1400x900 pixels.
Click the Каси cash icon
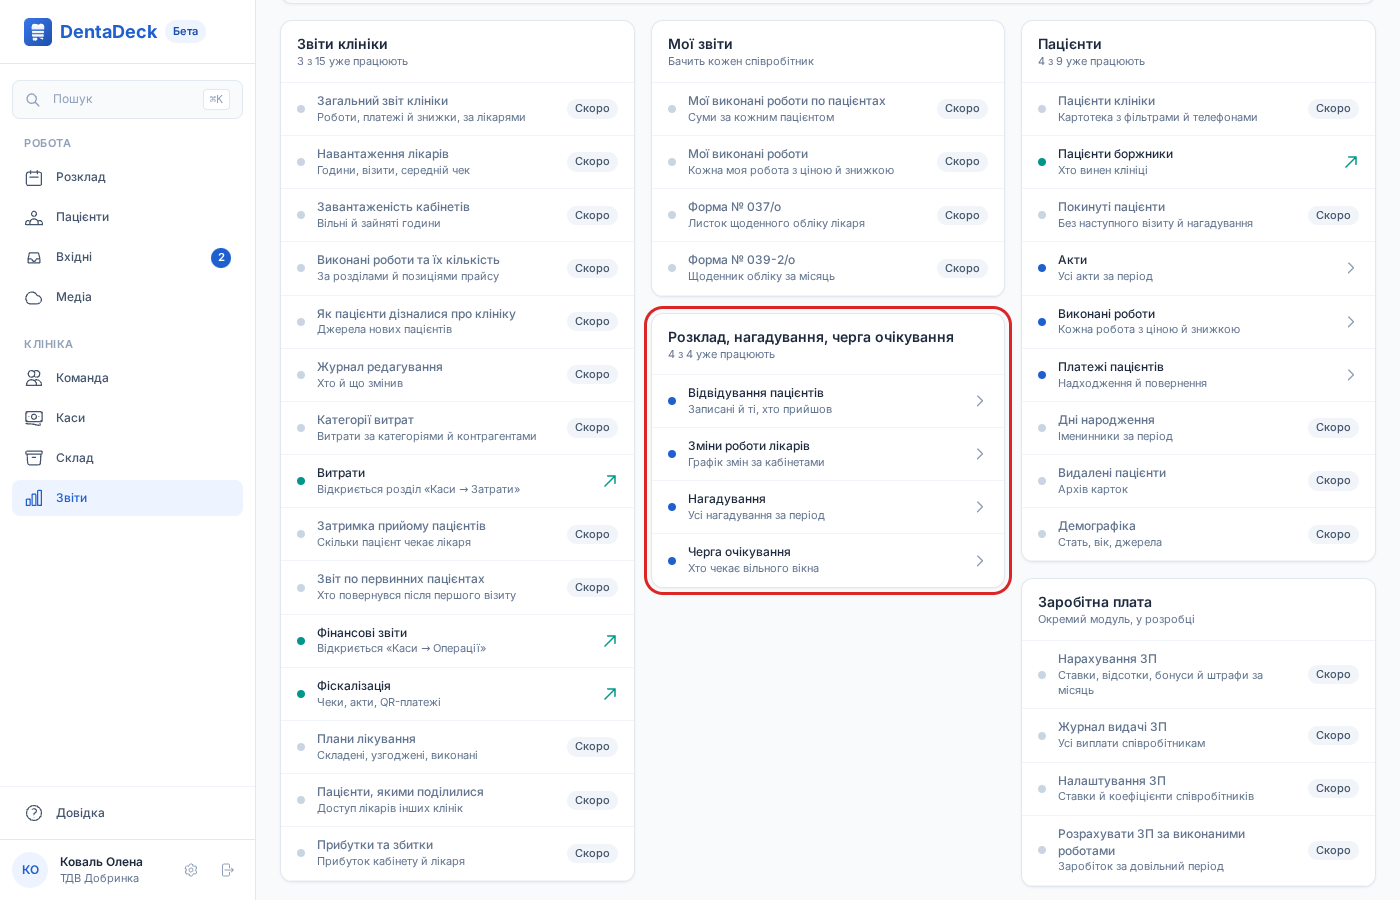pyautogui.click(x=34, y=418)
